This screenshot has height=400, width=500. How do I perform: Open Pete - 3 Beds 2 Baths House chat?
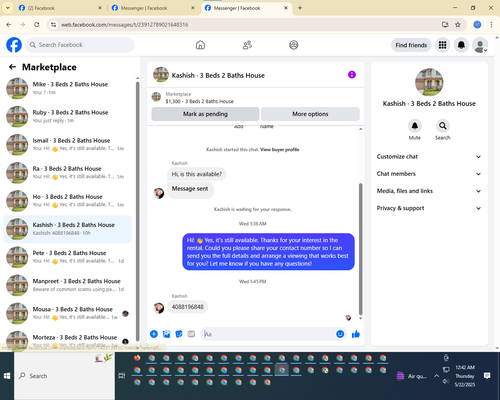pyautogui.click(x=68, y=257)
